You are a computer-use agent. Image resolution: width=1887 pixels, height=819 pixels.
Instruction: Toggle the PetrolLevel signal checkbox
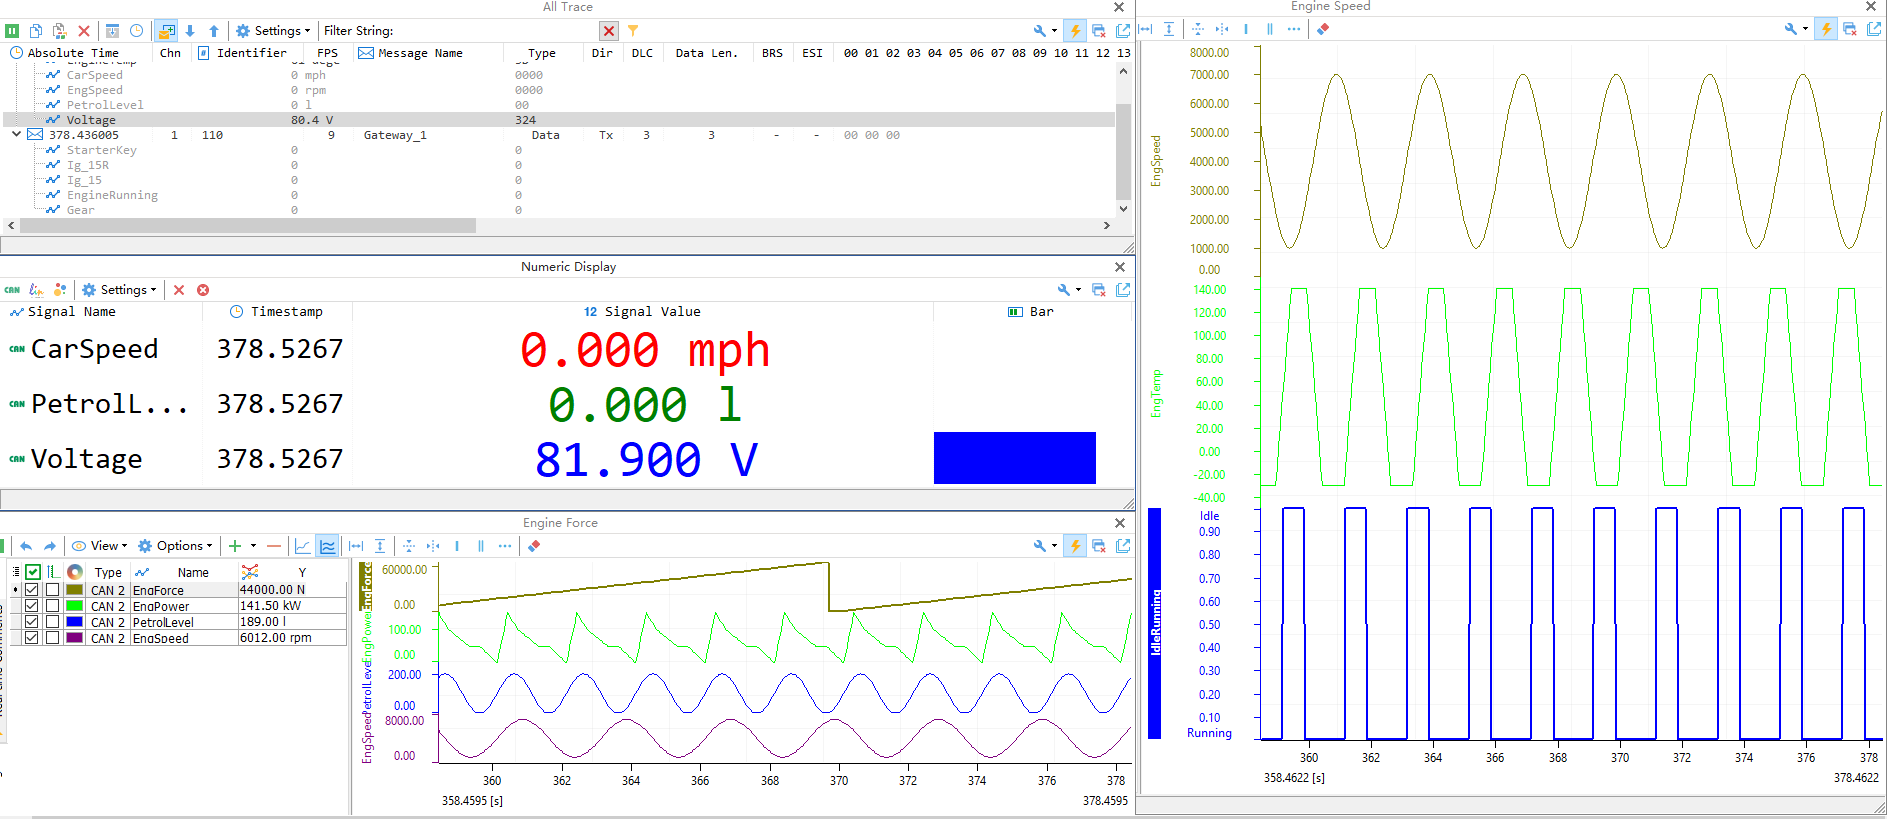32,622
